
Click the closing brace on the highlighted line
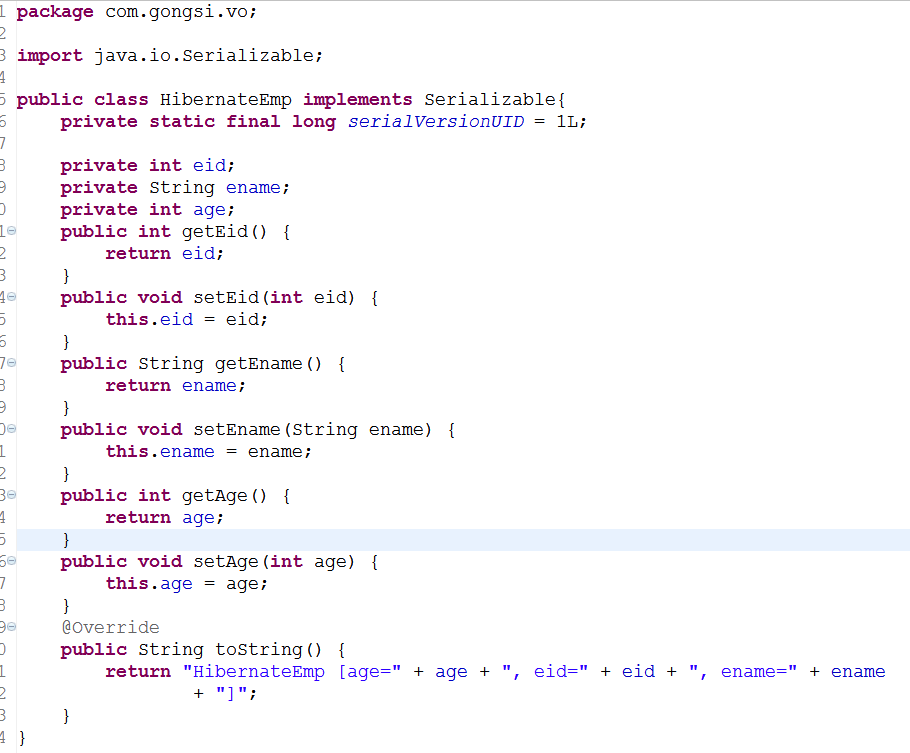point(66,540)
